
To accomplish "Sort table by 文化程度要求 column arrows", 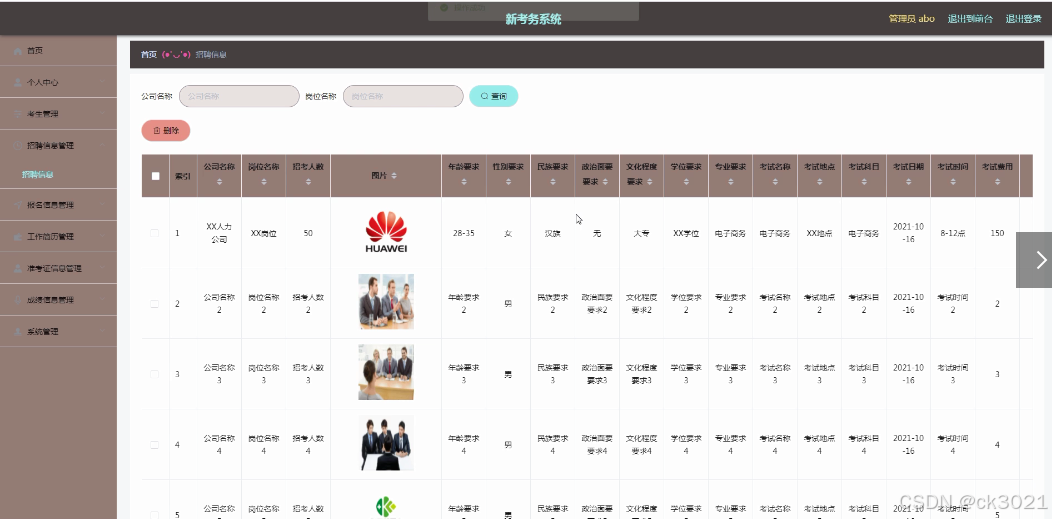I will click(x=650, y=182).
